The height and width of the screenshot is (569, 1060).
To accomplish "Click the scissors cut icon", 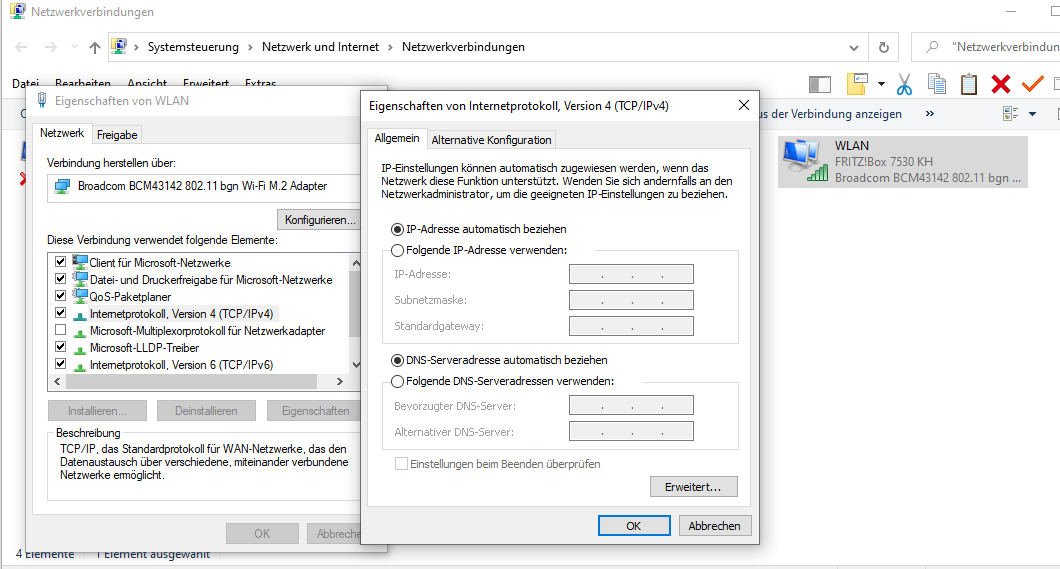I will click(905, 84).
